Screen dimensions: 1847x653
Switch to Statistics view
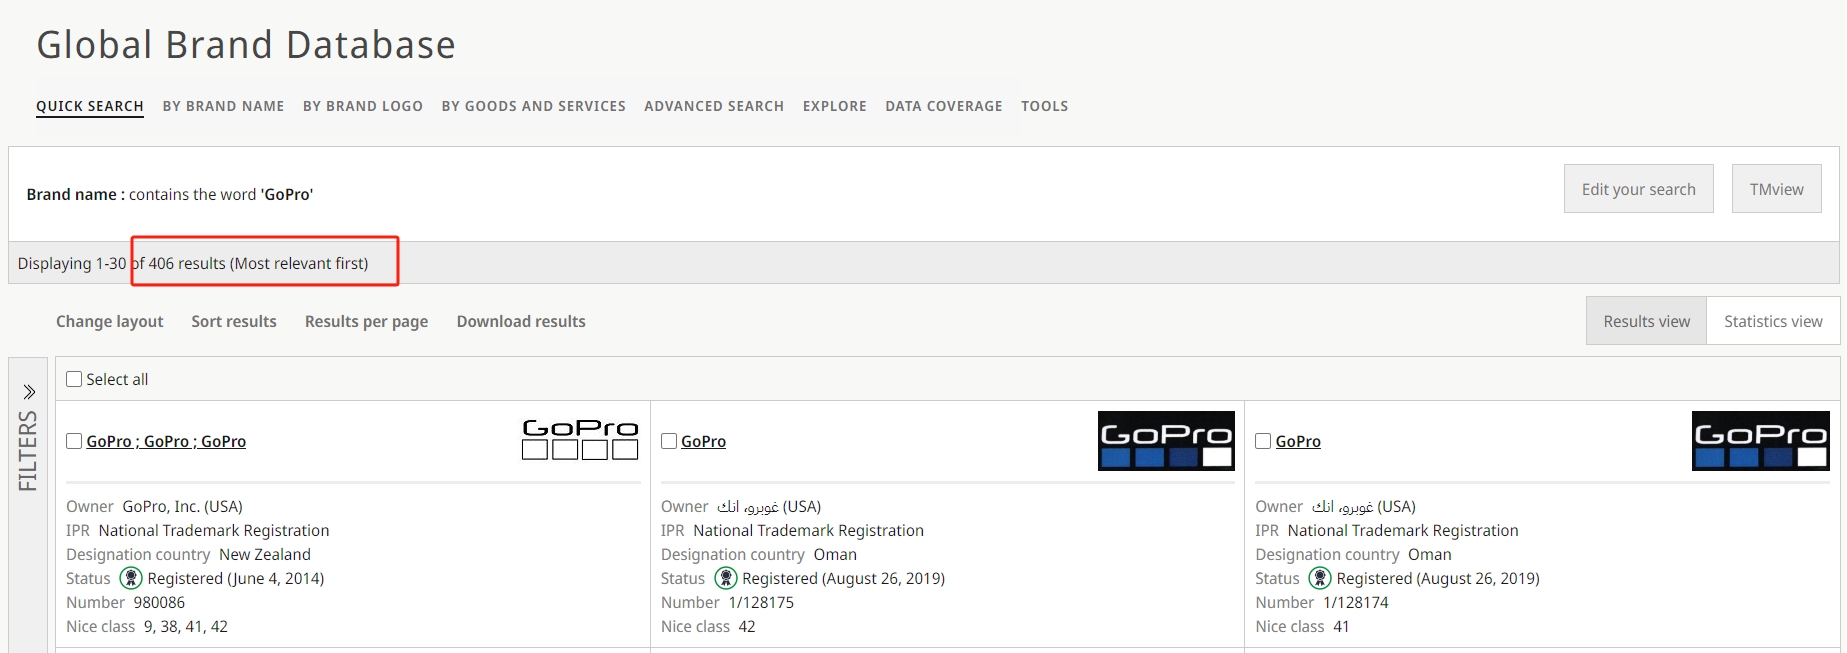coord(1773,321)
